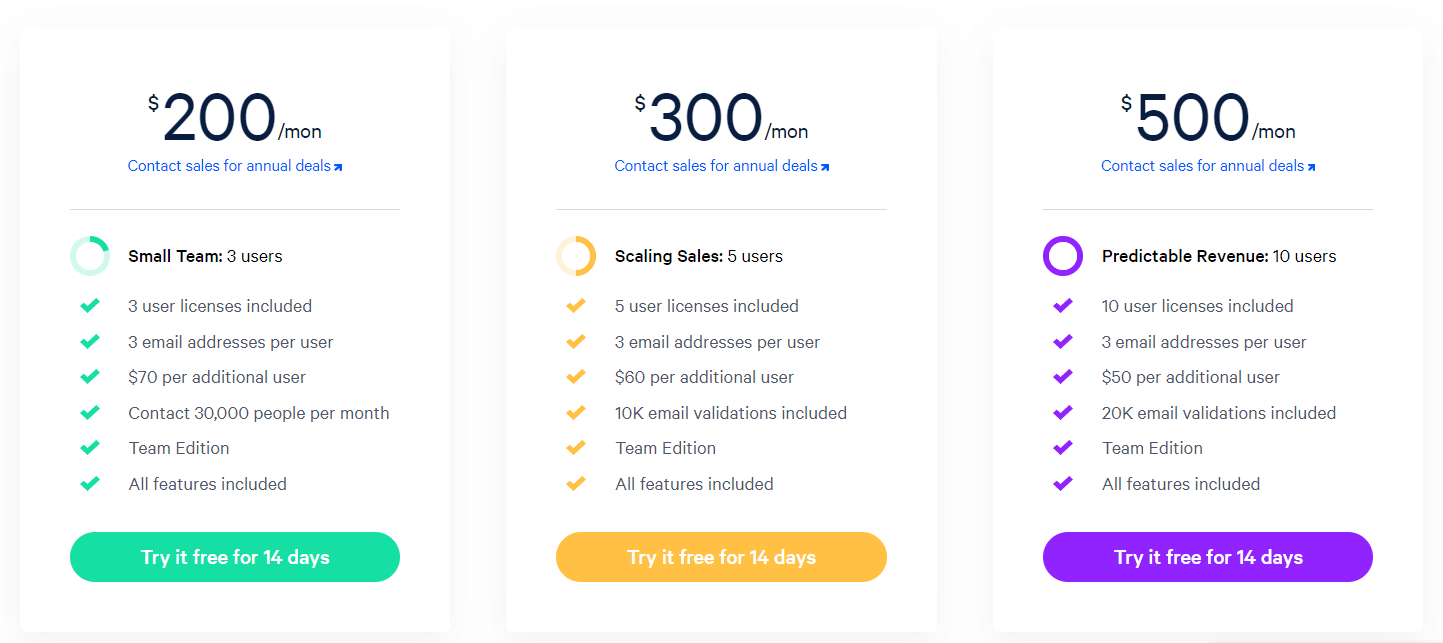Screen dimensions: 1443x643
Task: Start the $200 plan 14-day free trial
Action: click(x=235, y=557)
